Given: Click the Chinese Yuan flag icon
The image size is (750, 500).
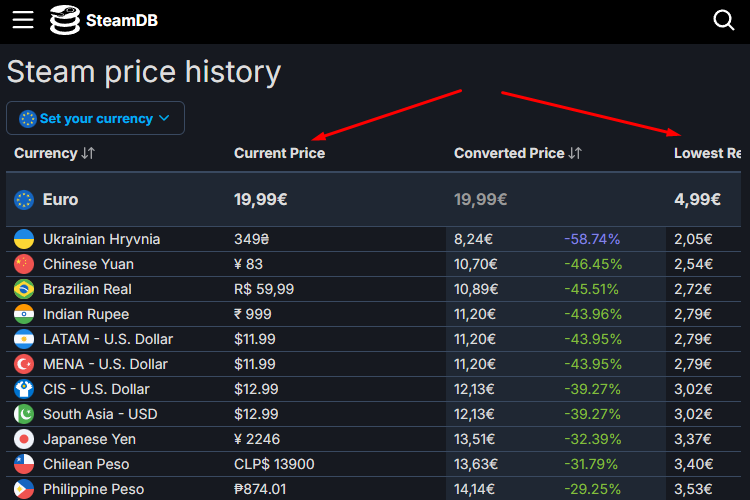Looking at the screenshot, I should coord(24,264).
